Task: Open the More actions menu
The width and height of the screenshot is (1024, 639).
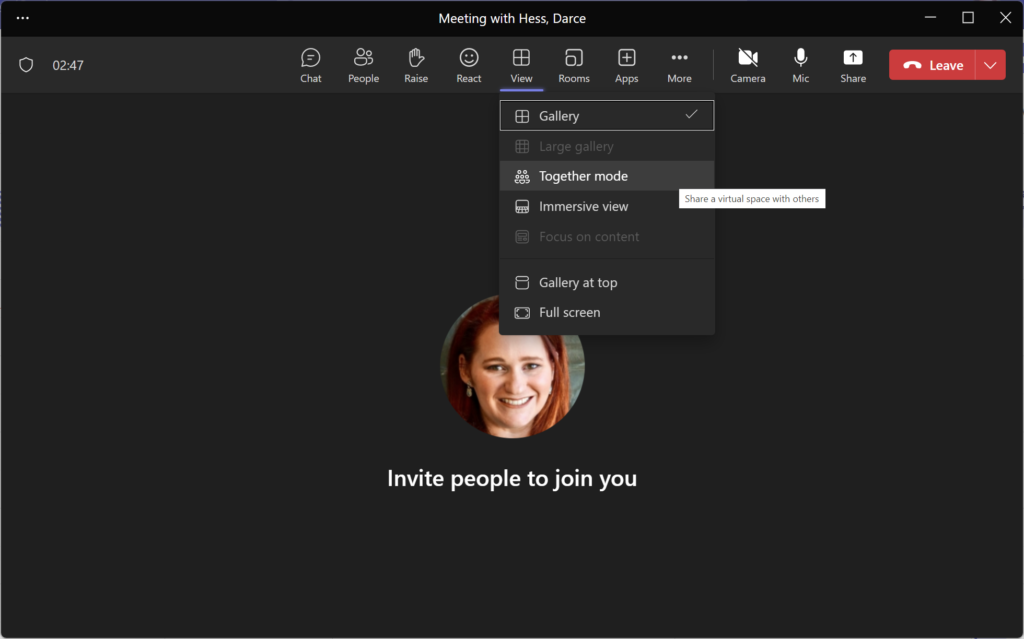Action: click(679, 65)
